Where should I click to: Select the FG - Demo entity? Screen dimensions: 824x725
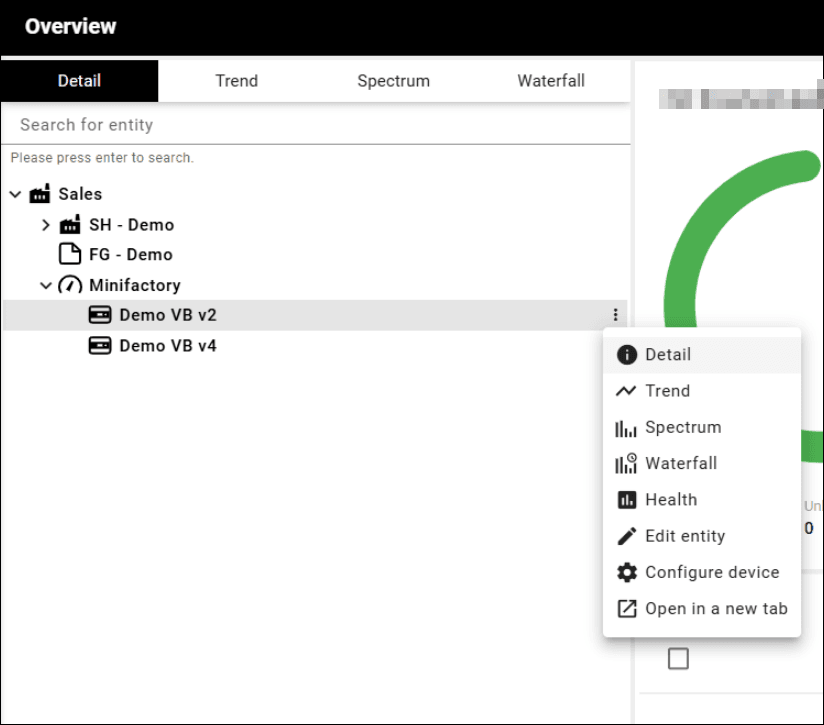click(130, 254)
